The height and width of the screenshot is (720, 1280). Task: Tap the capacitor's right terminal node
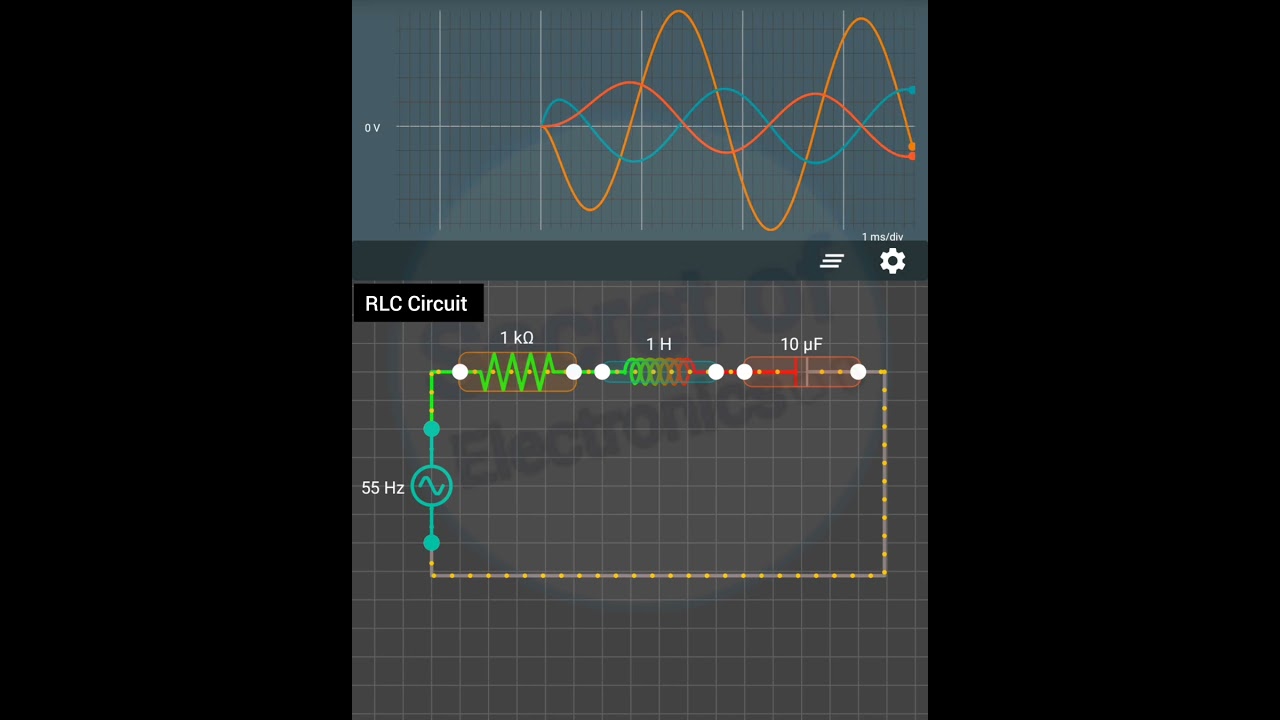pyautogui.click(x=858, y=372)
